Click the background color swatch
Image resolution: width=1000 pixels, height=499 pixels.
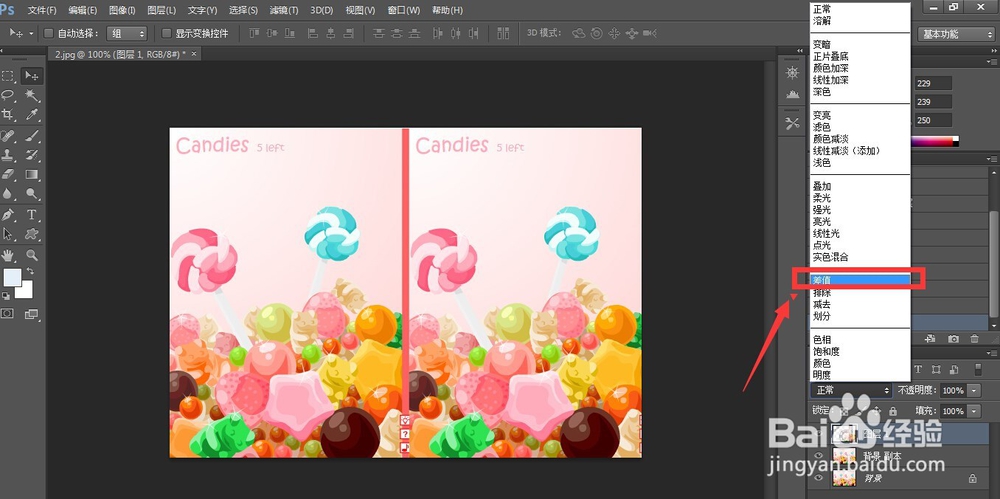pyautogui.click(x=26, y=293)
